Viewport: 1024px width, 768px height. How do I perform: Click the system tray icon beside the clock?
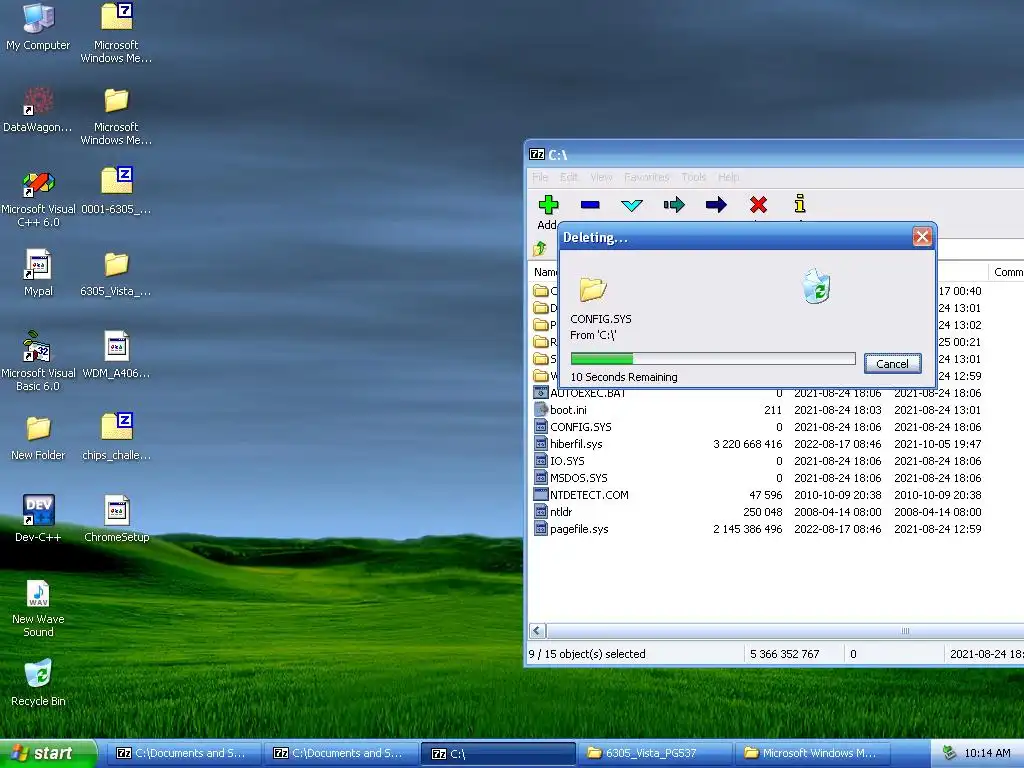click(950, 753)
